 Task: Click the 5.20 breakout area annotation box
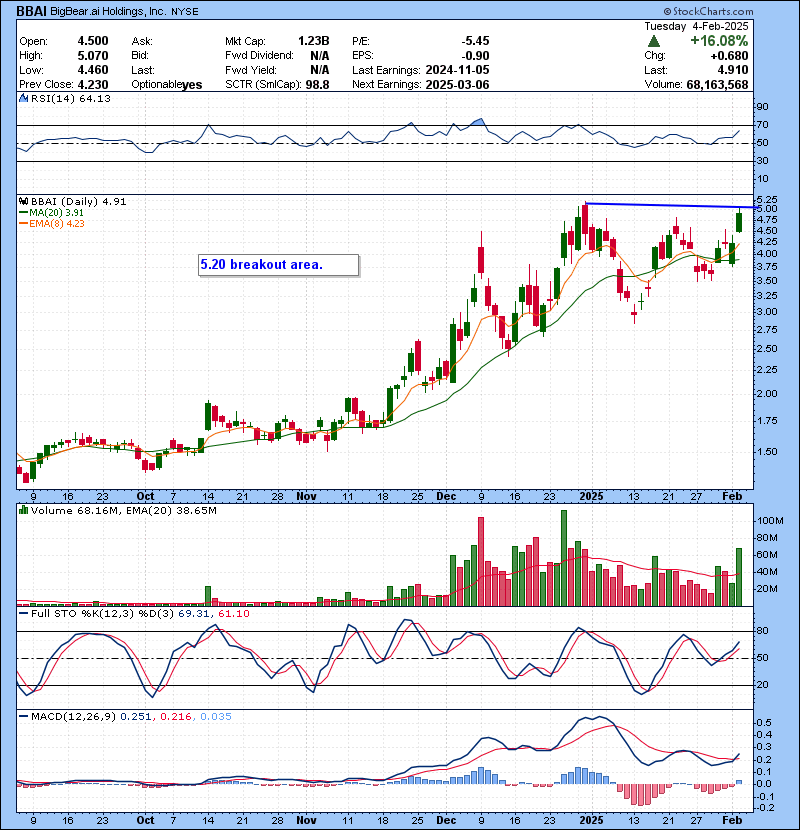tap(278, 265)
